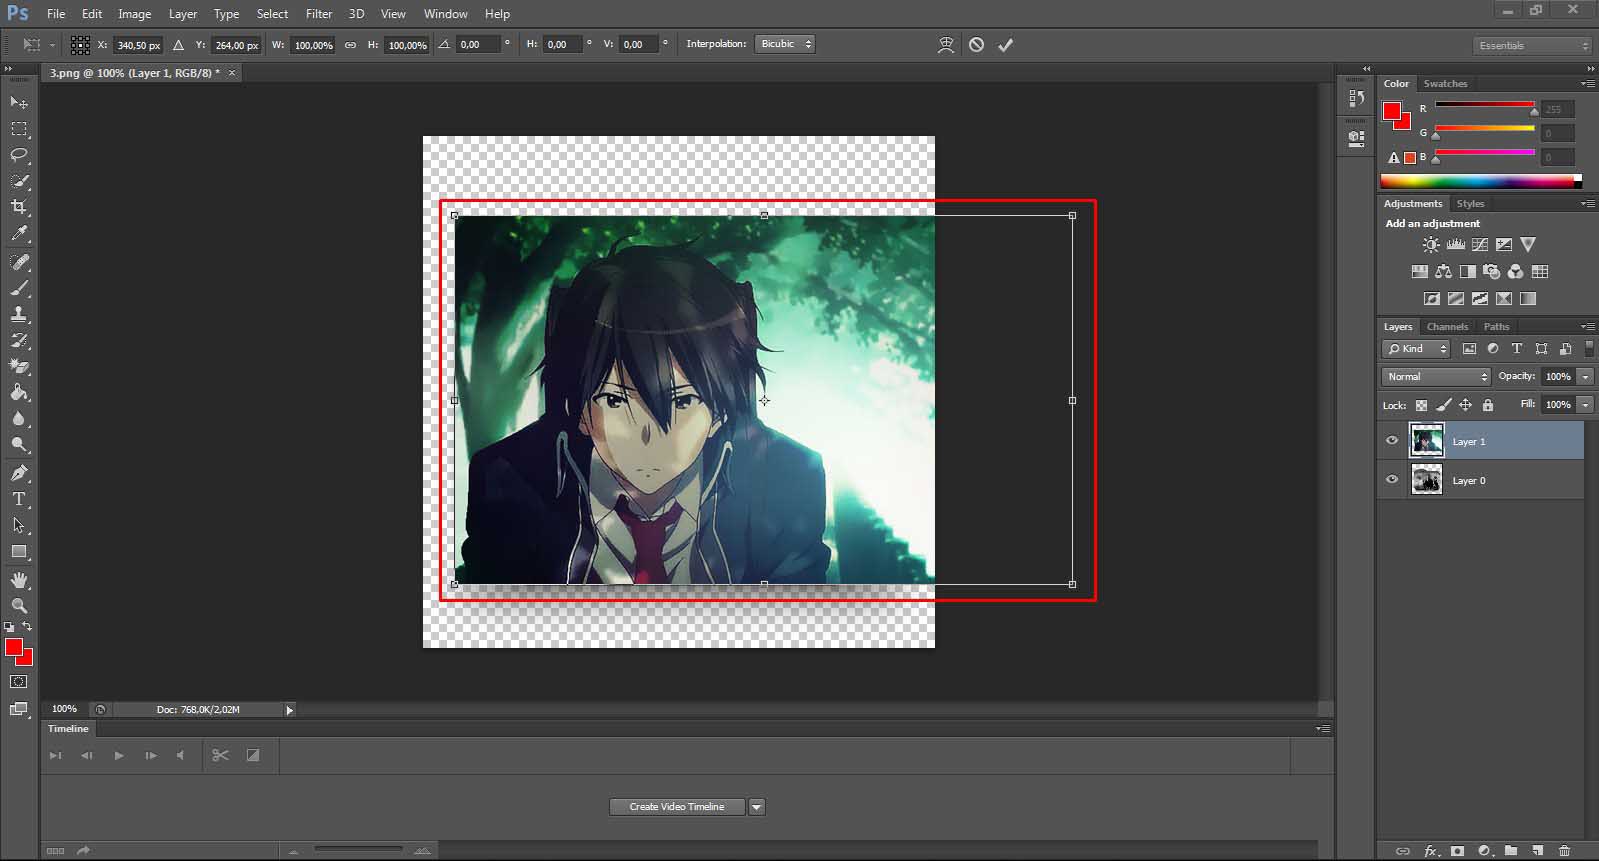Open the Essentials workspace dropdown
The height and width of the screenshot is (861, 1599).
click(1532, 46)
